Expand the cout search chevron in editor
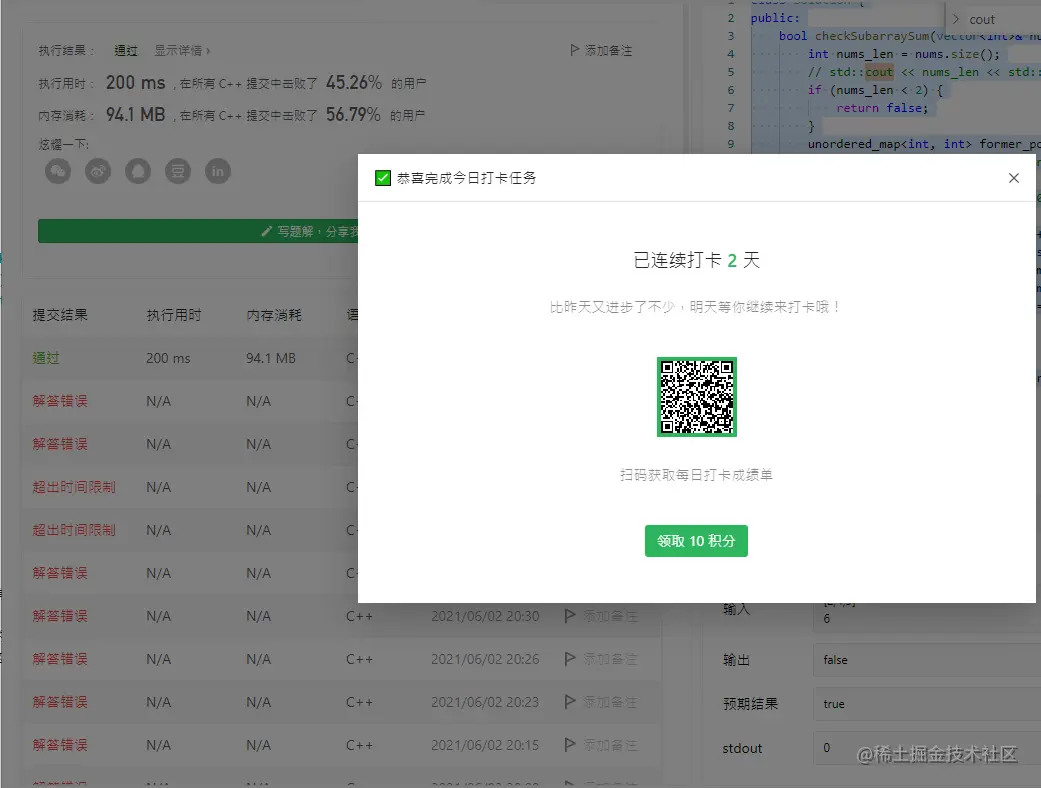 tap(955, 19)
